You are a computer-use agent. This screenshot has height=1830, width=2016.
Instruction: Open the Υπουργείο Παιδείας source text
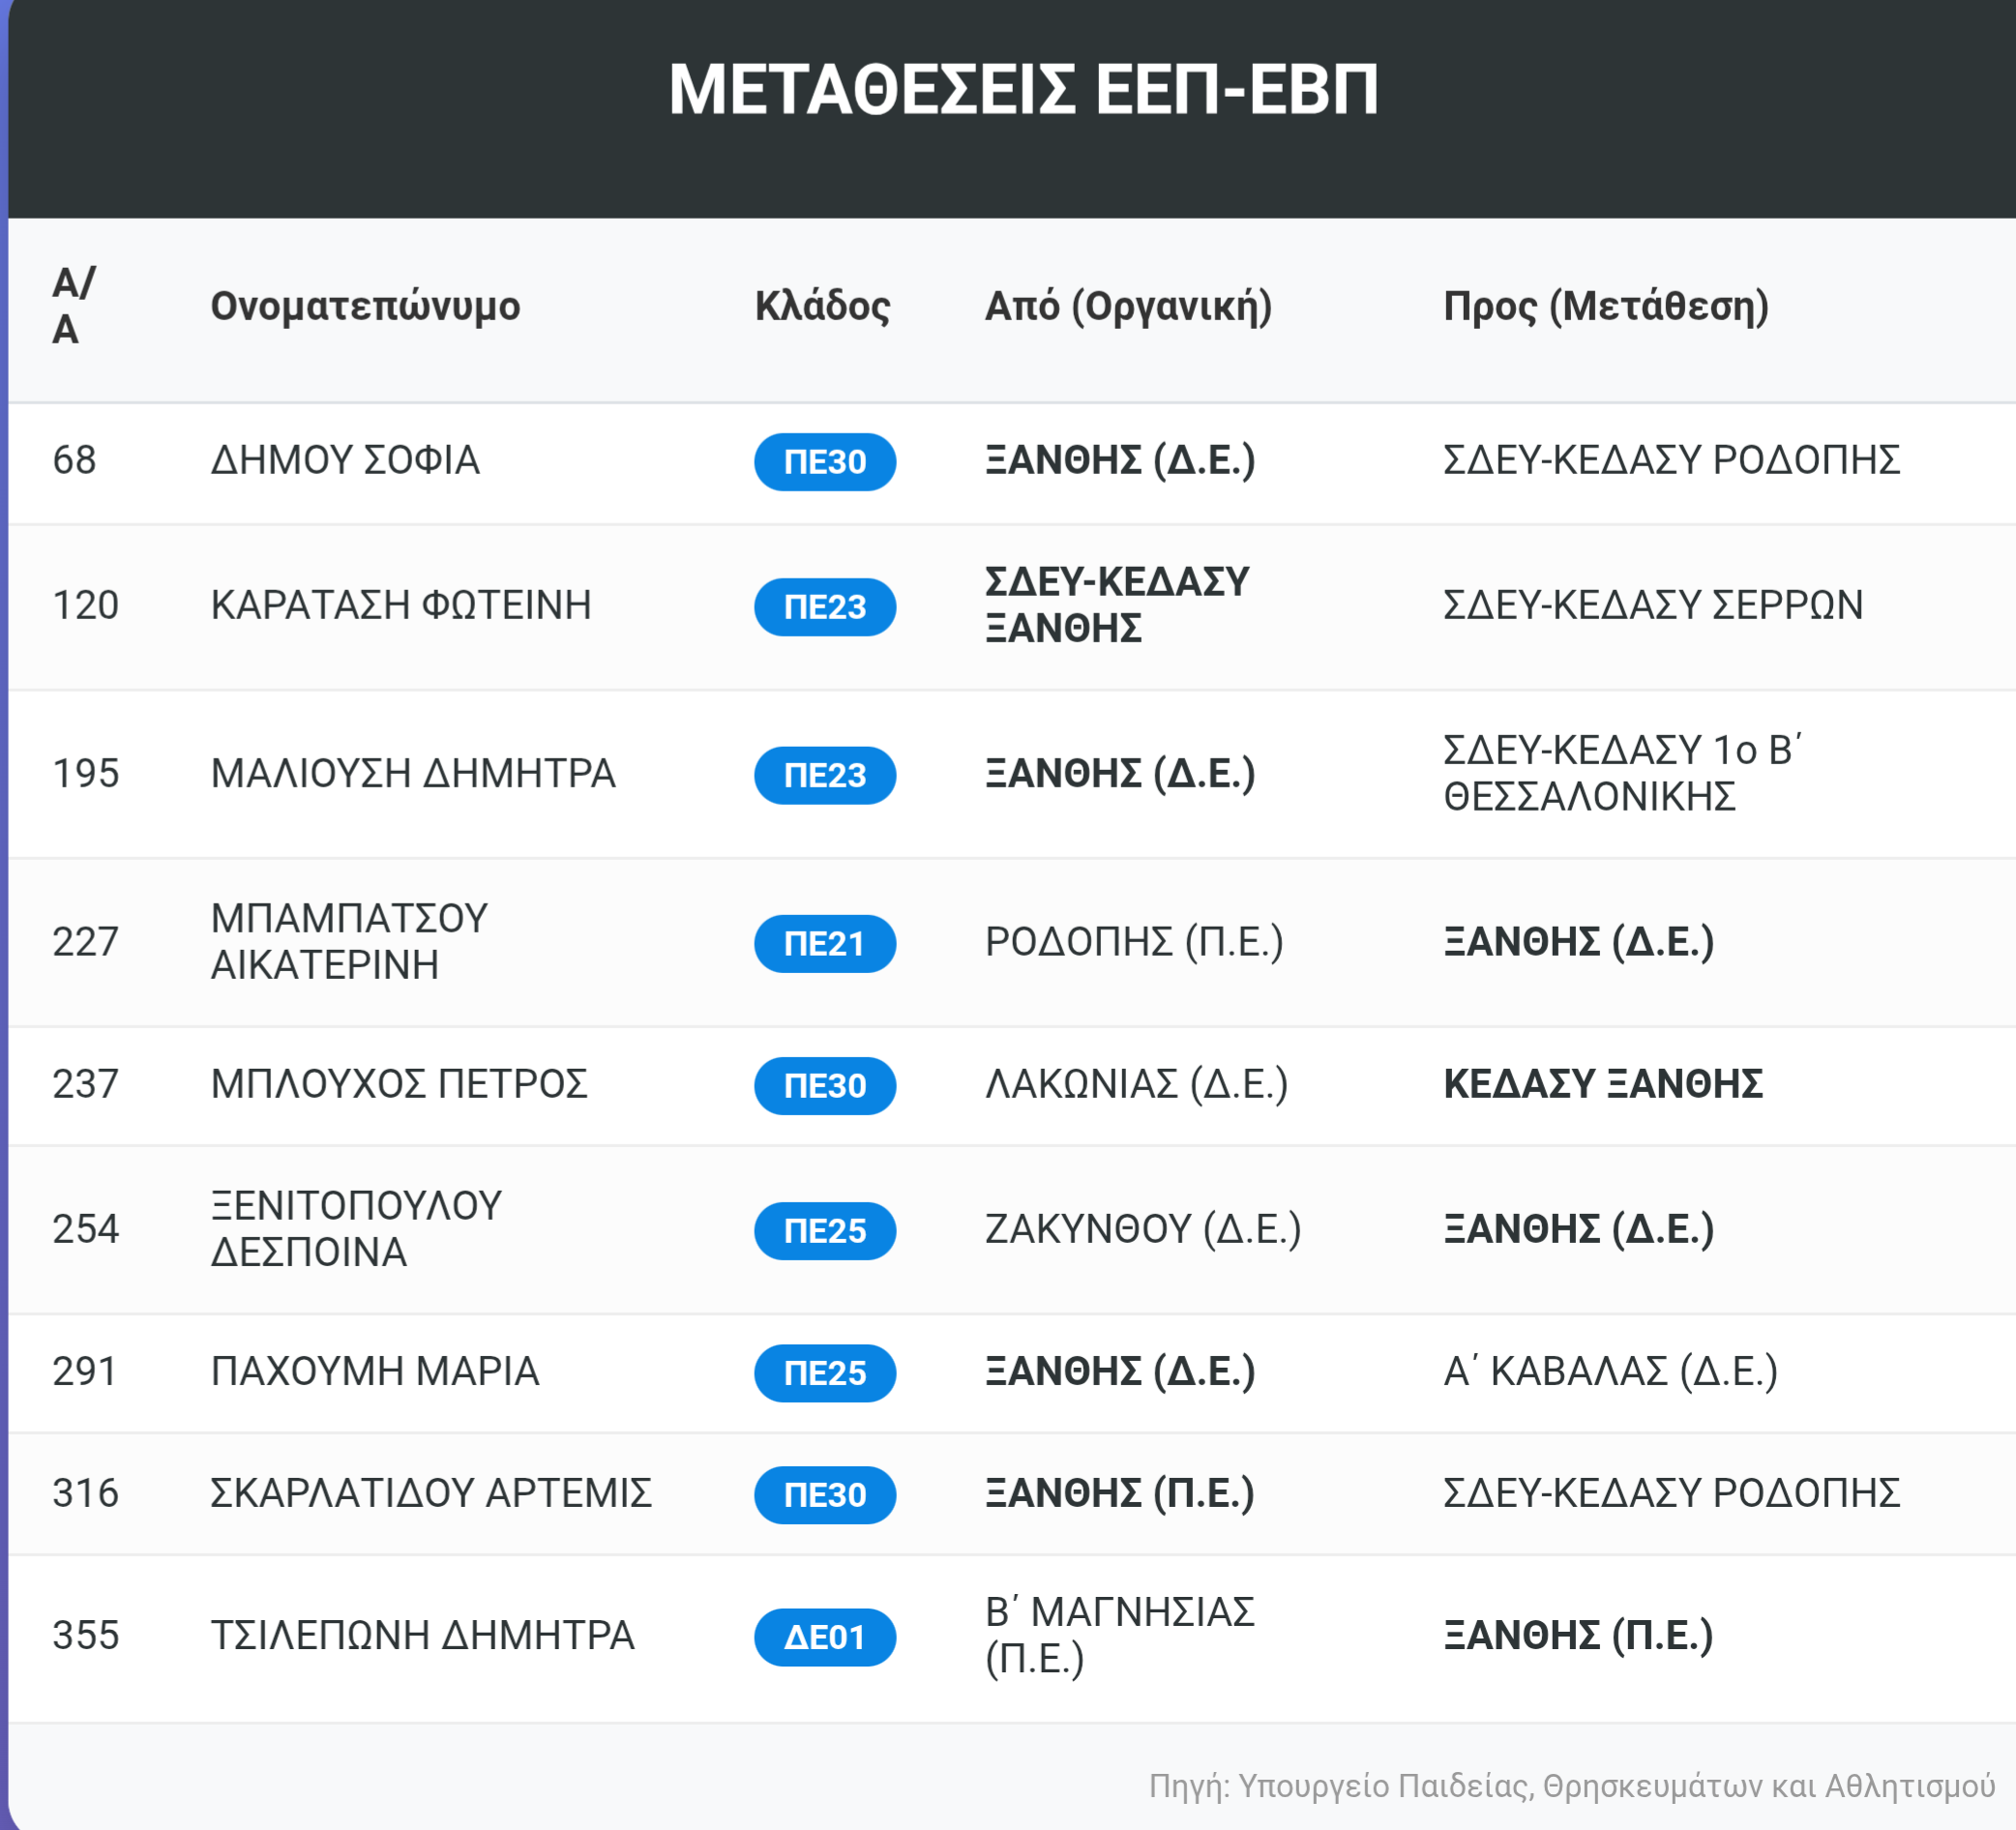[1571, 1785]
